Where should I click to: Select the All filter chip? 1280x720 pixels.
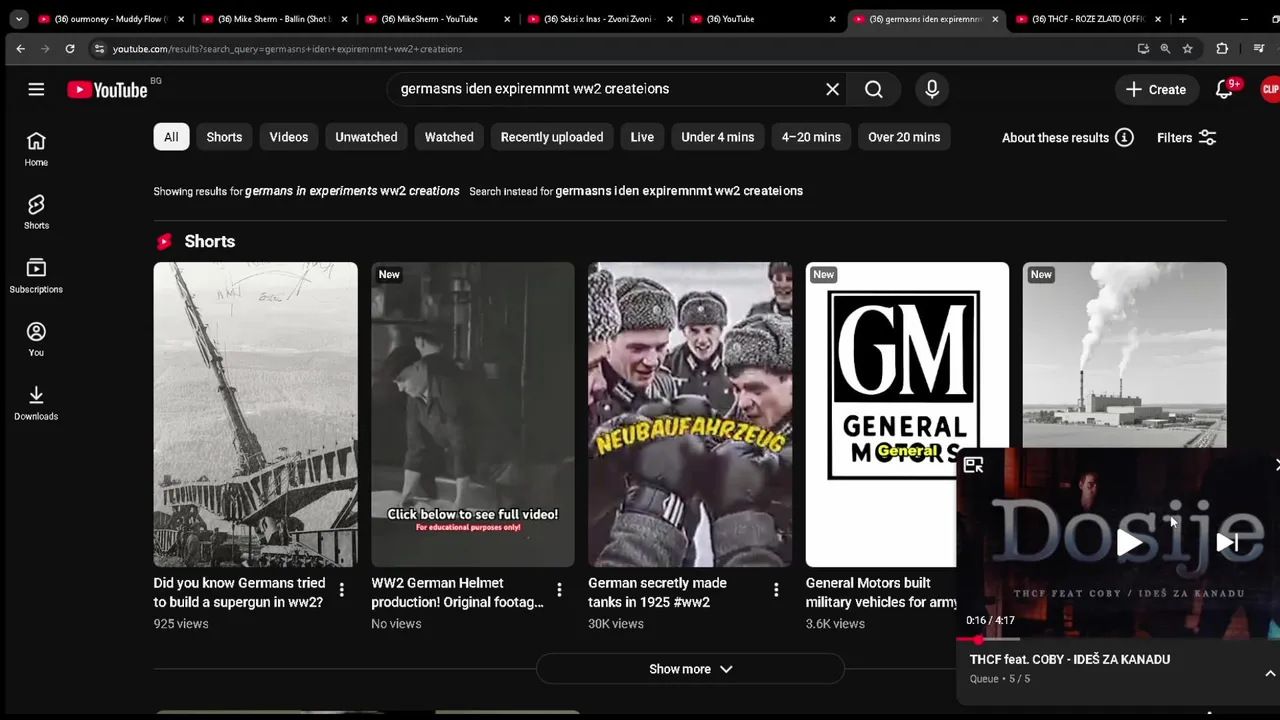[171, 137]
